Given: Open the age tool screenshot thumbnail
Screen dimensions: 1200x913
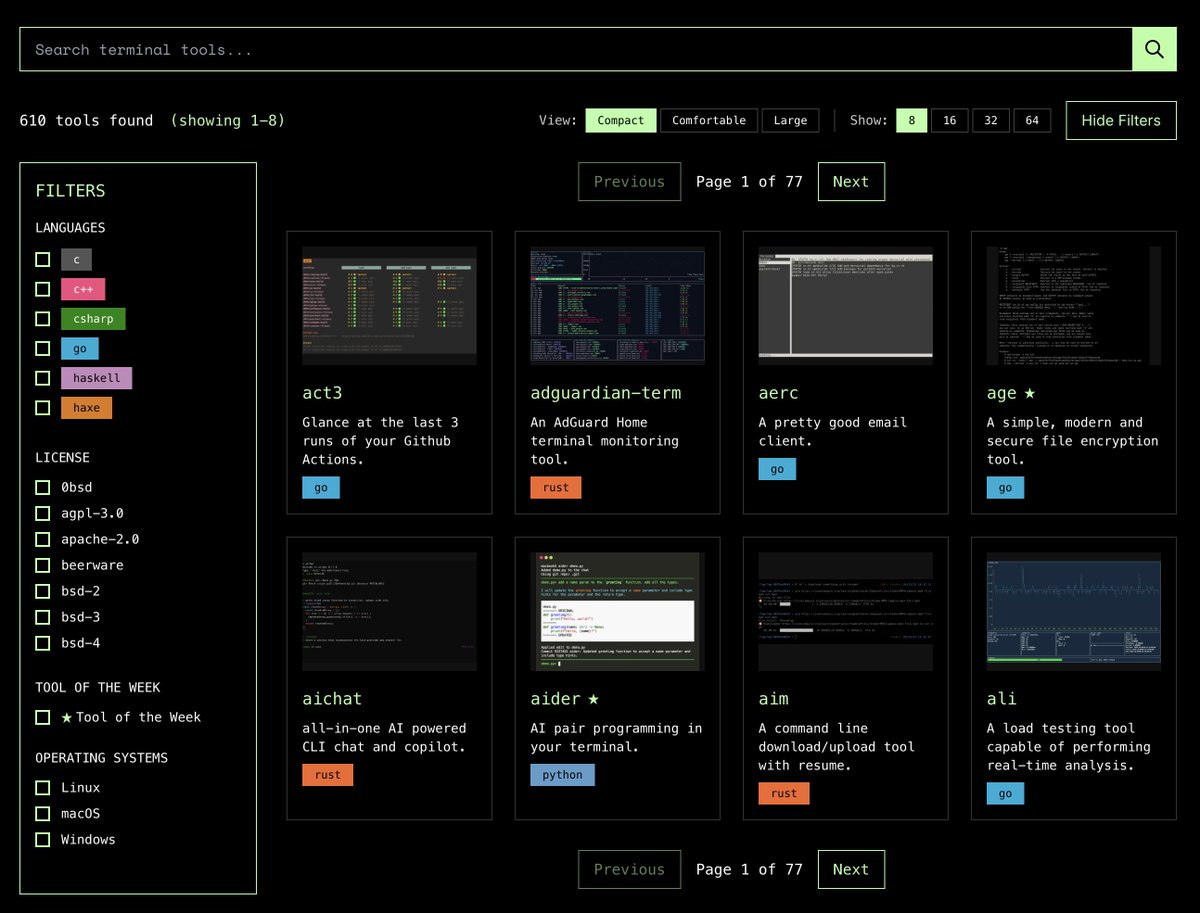Looking at the screenshot, I should pos(1074,306).
